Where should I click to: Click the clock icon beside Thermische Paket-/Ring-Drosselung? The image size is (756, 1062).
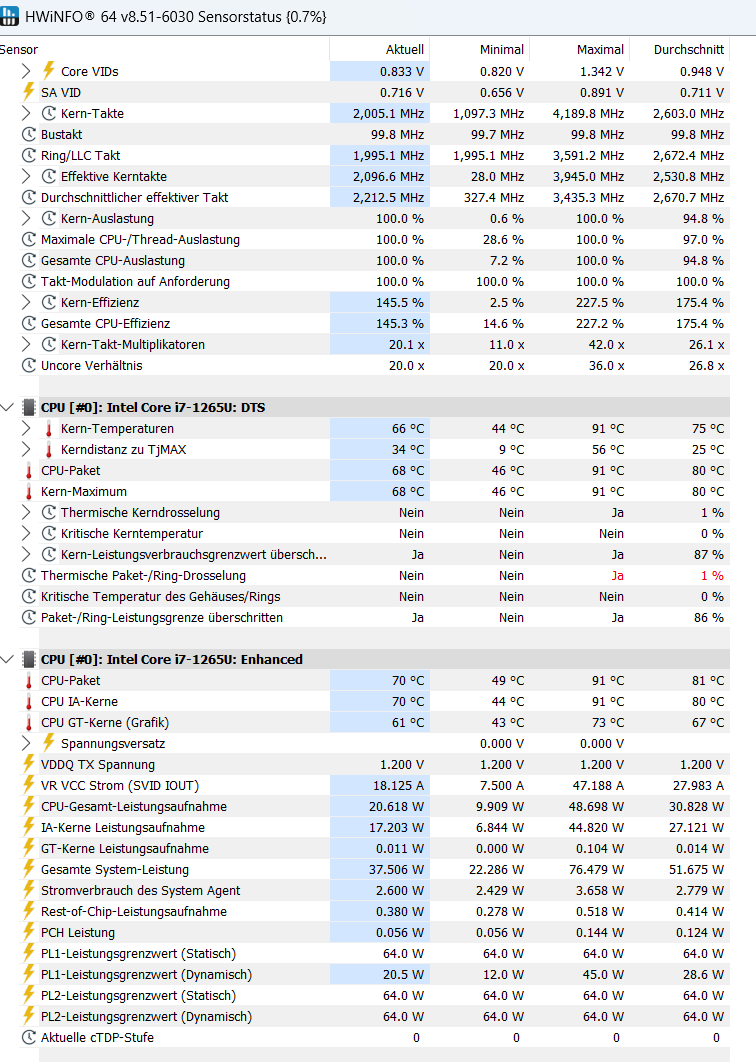[28, 575]
